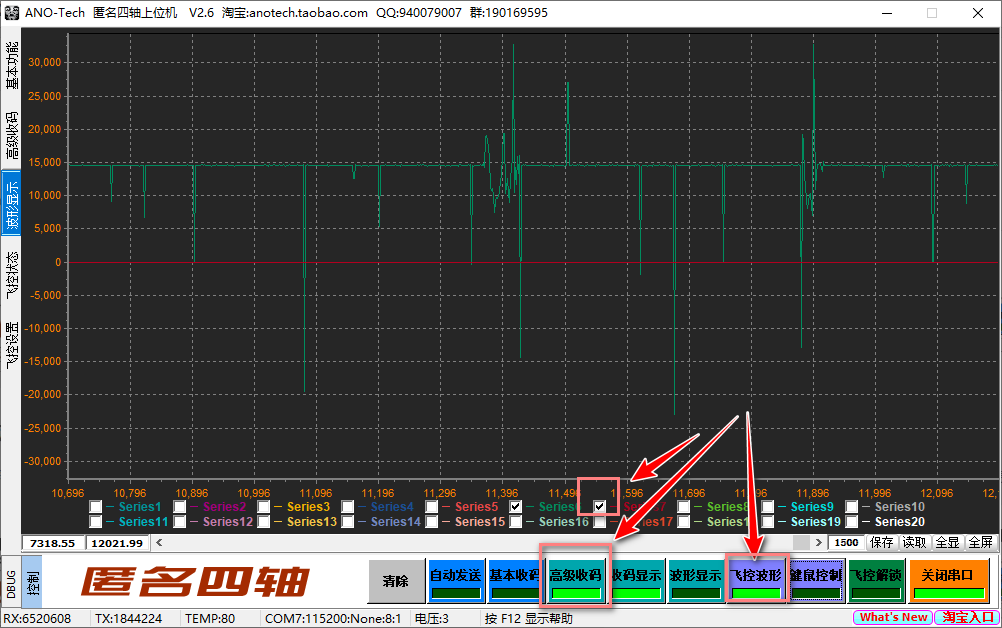
Task: Open the 基本功能 side tab
Action: (x=12, y=65)
